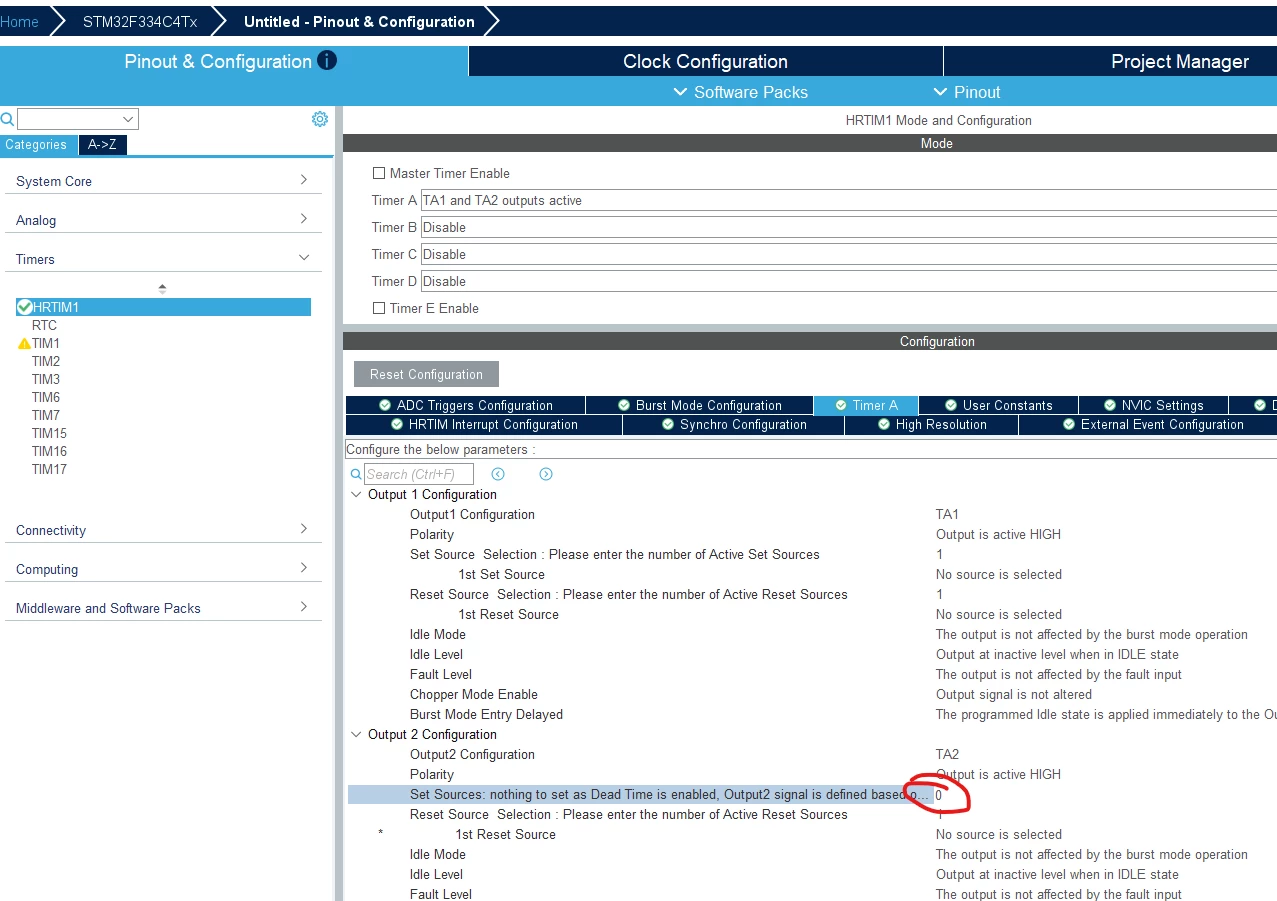Click the parameter Search (Ctrl+F) field

pyautogui.click(x=419, y=474)
